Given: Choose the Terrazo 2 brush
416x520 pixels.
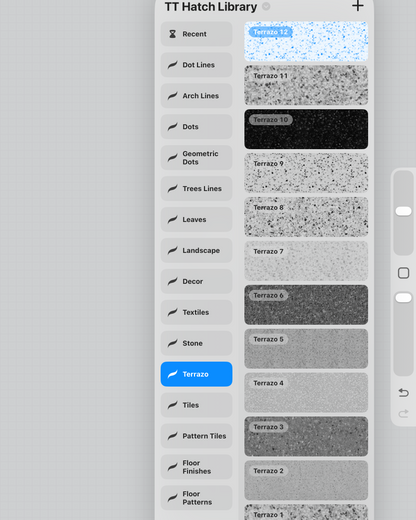Looking at the screenshot, I should 306,480.
